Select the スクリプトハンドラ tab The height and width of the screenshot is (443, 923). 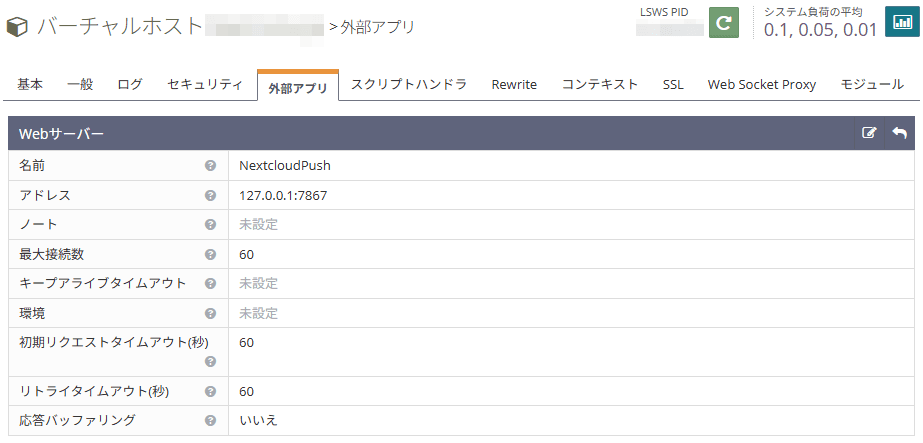point(408,85)
